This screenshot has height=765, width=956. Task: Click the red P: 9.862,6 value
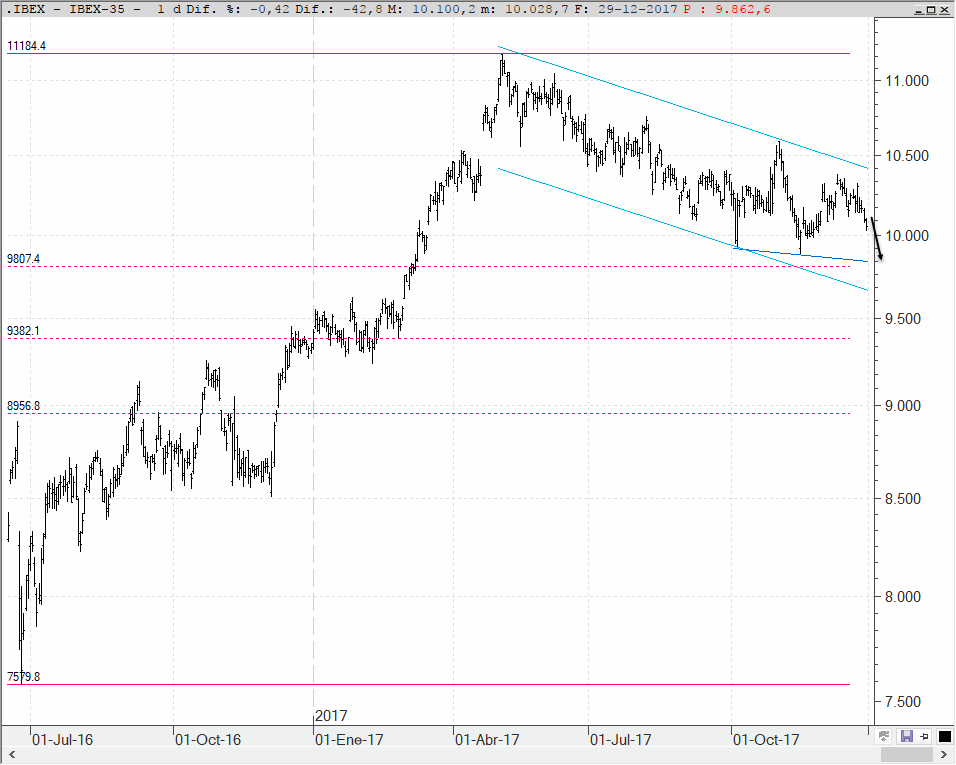[727, 9]
